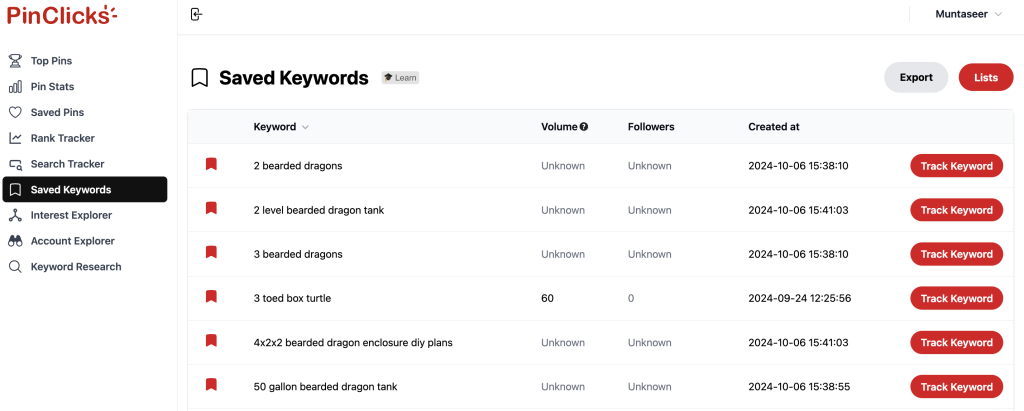Go to Interest Explorer in sidebar
This screenshot has width=1024, height=411.
click(71, 215)
